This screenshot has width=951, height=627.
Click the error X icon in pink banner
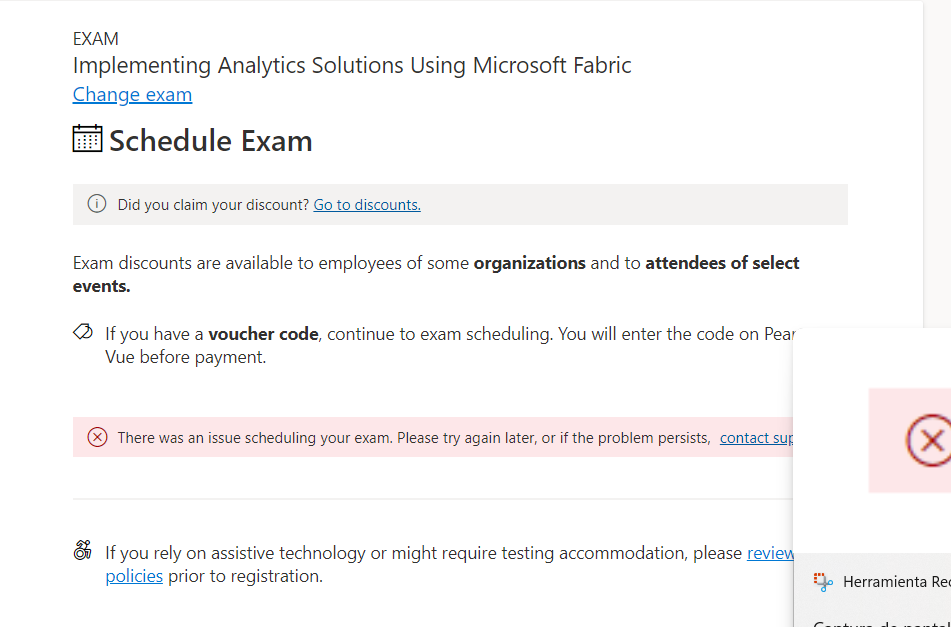(x=97, y=437)
